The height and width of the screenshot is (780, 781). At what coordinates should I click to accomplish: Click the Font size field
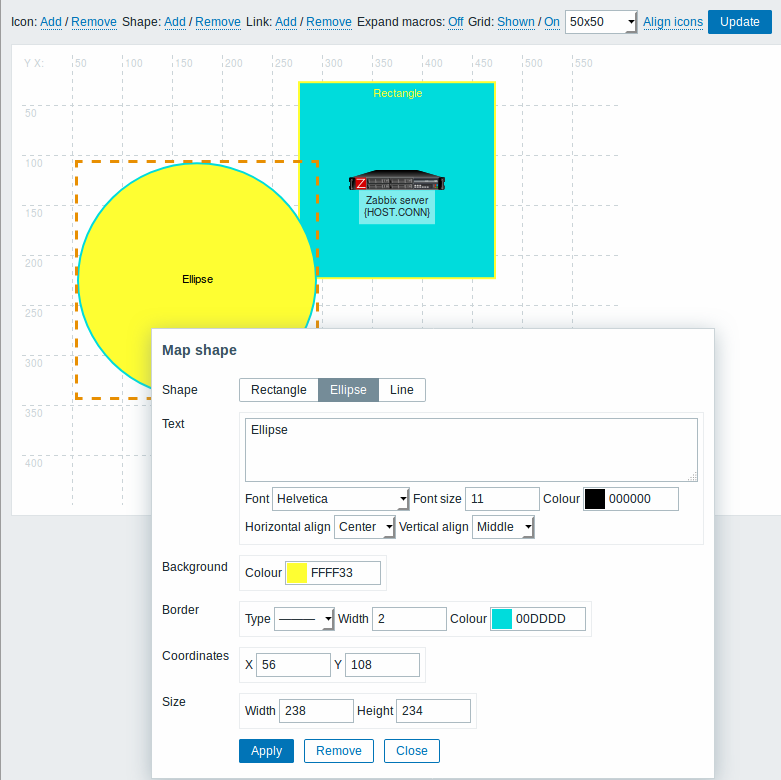click(x=502, y=499)
